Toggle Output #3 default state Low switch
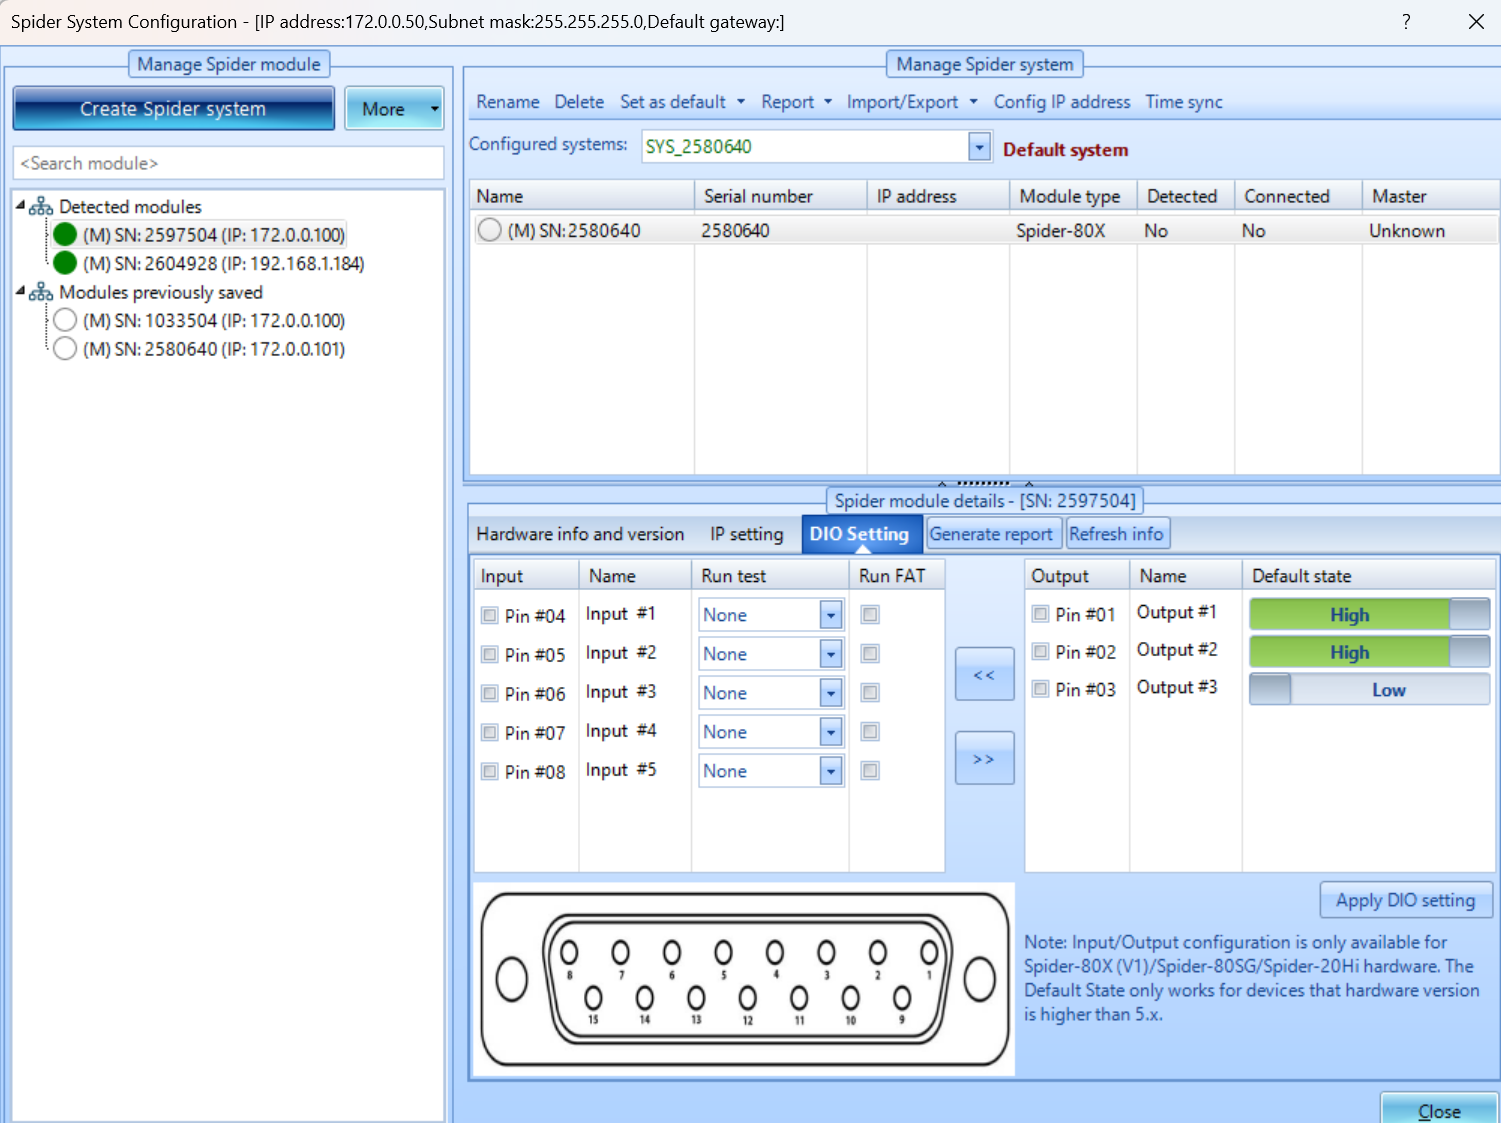The height and width of the screenshot is (1123, 1501). [1368, 690]
